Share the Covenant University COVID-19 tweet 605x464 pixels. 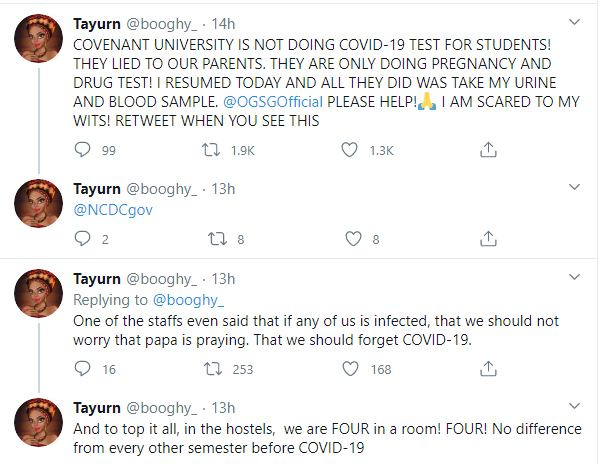click(488, 150)
